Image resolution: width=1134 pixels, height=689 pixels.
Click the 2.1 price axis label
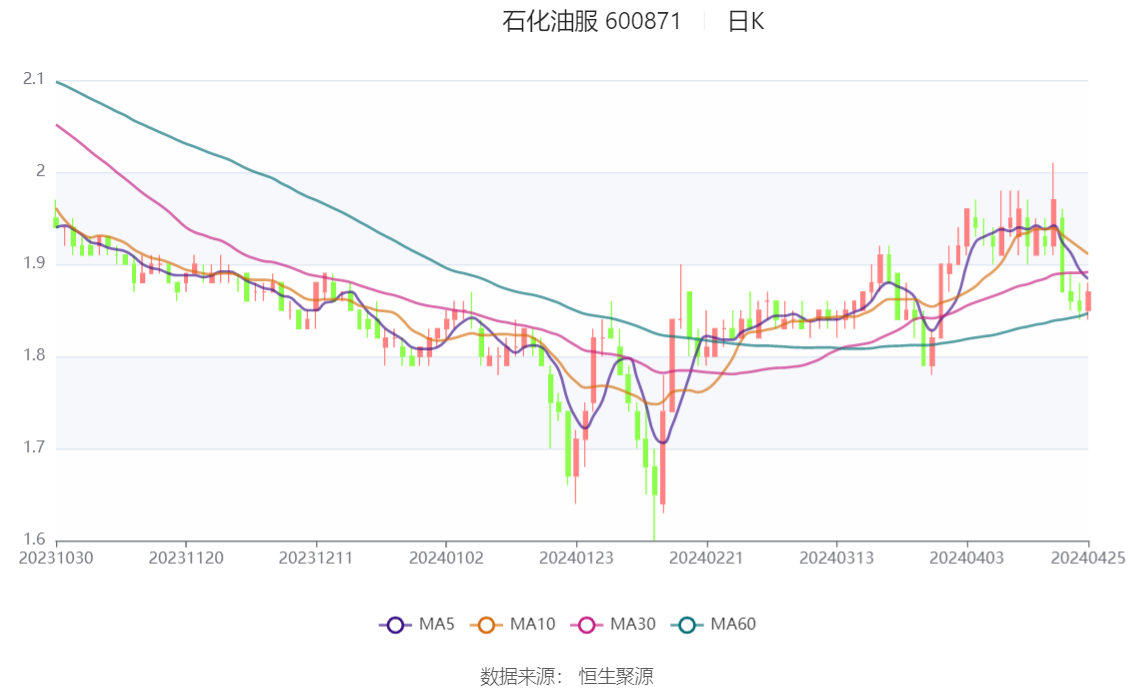pyautogui.click(x=33, y=79)
